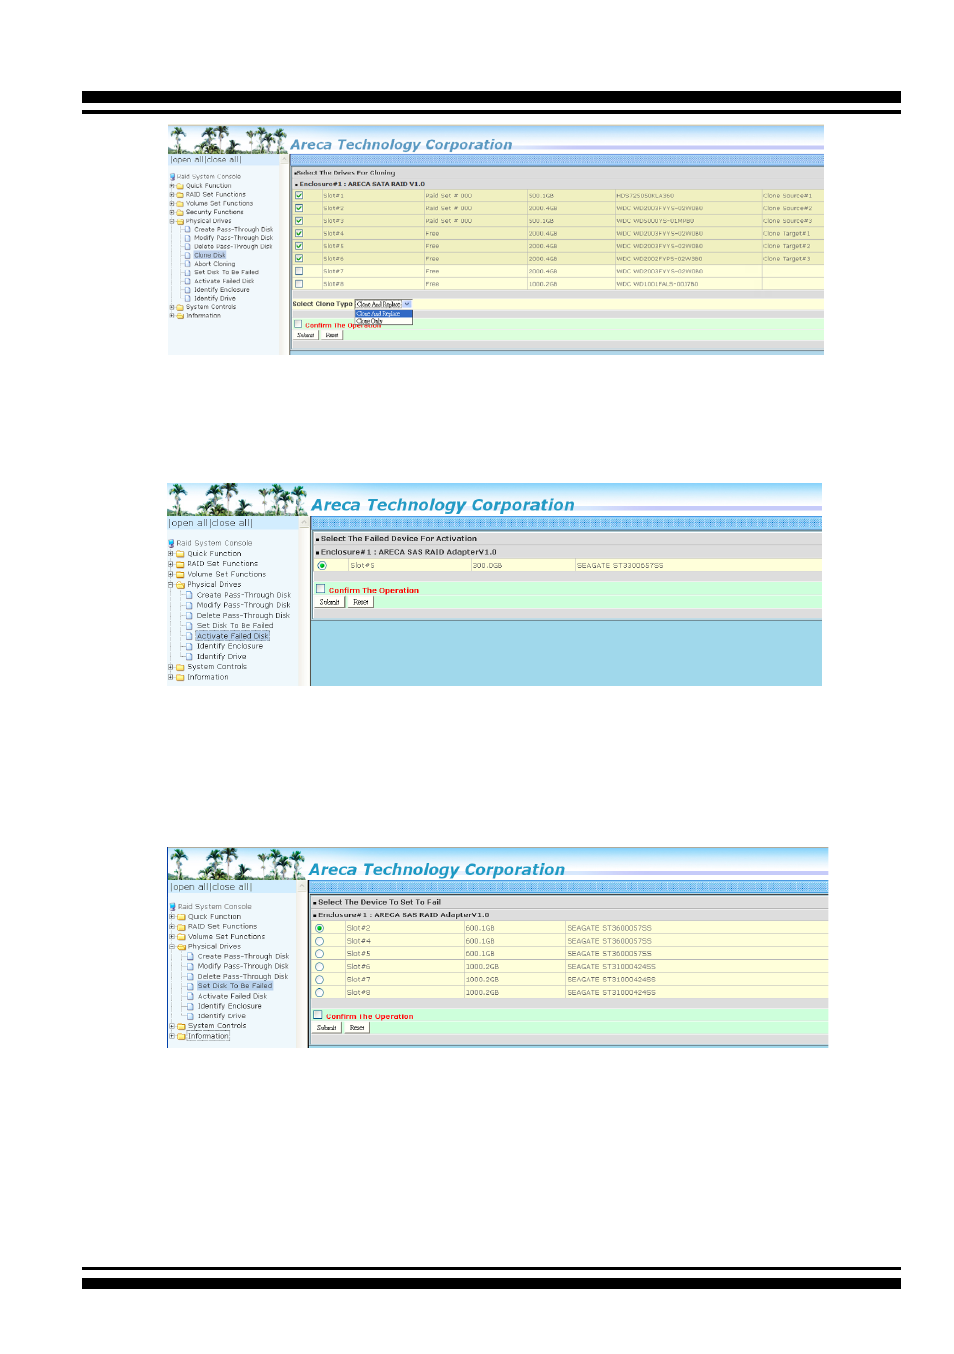Tick Confirm The Operation on set-to-fail page

(318, 1015)
